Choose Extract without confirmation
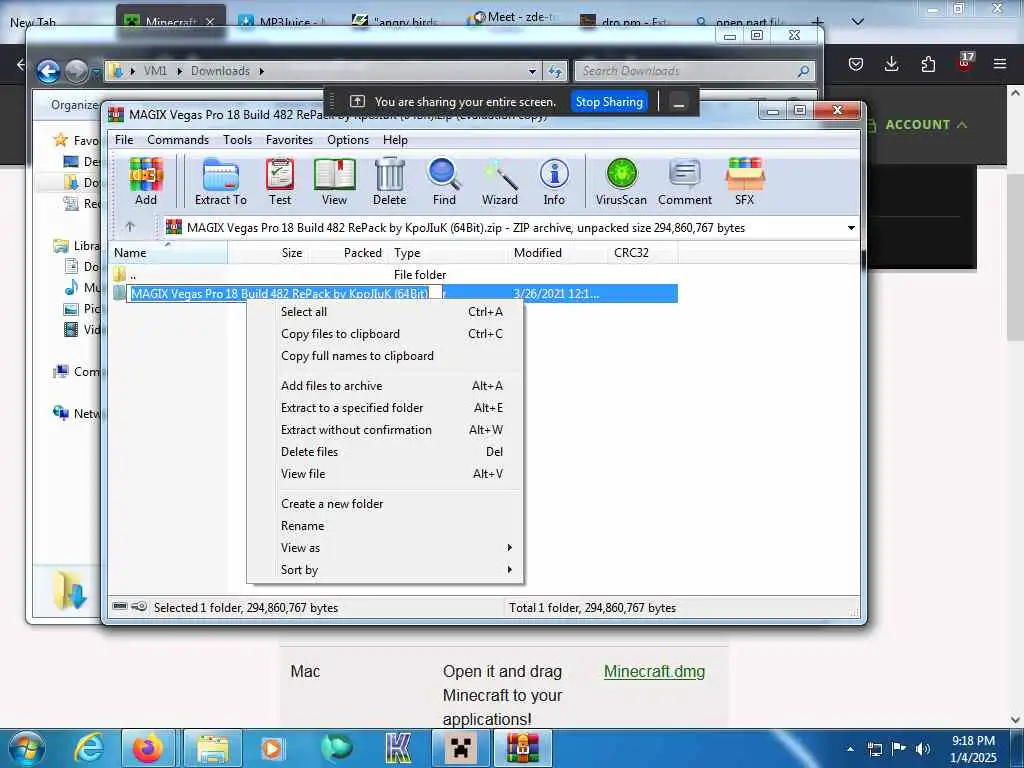Image resolution: width=1024 pixels, height=768 pixels. [x=385, y=430]
